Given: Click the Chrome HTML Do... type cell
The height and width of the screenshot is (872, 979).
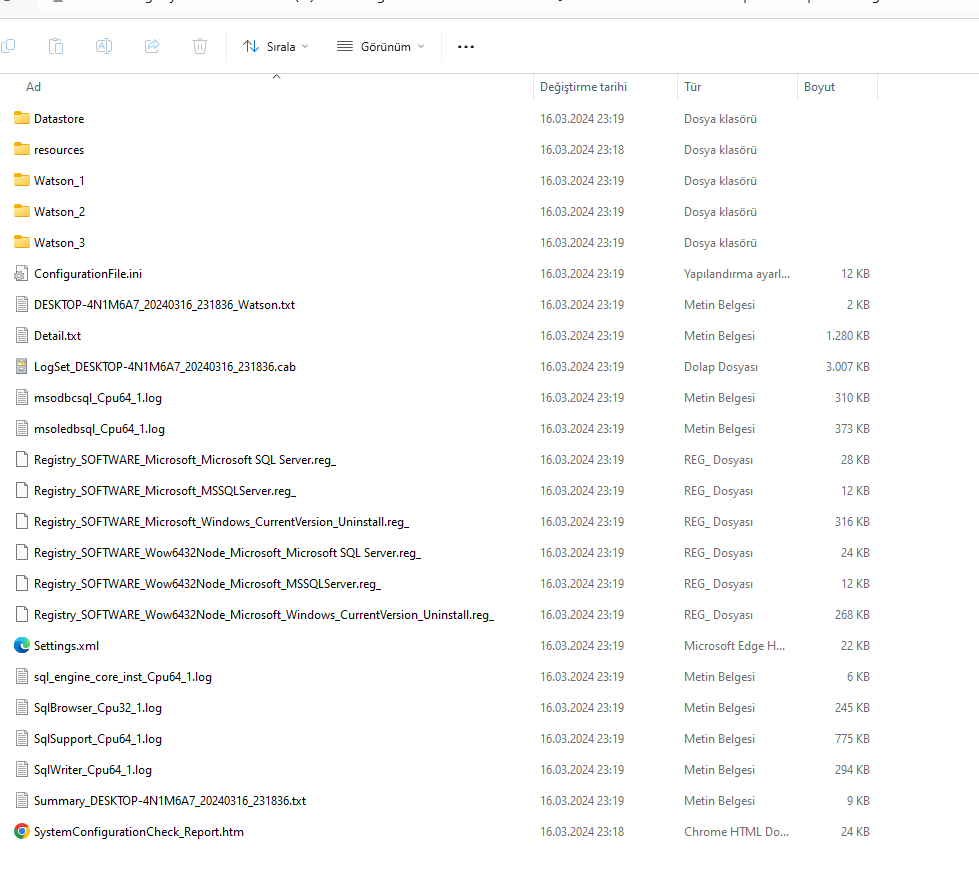Looking at the screenshot, I should (736, 832).
